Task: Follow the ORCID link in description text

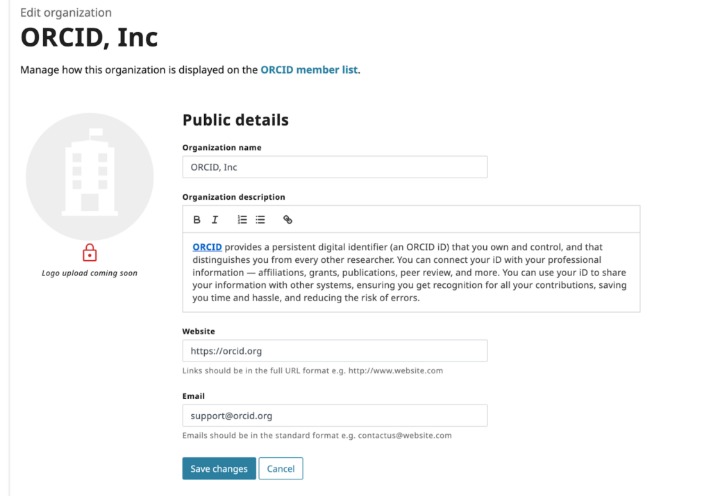Action: (207, 247)
